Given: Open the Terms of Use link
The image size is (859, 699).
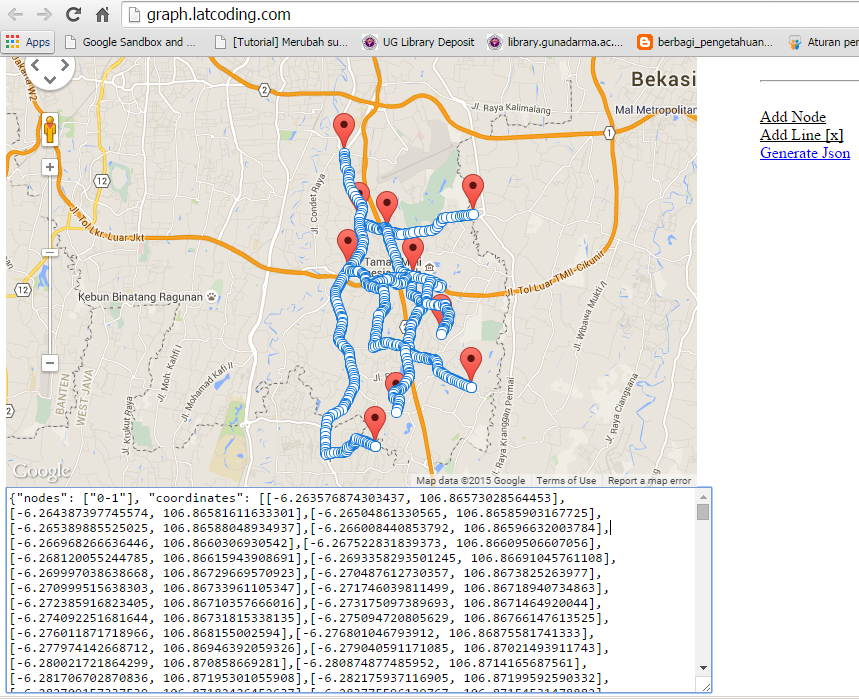Looking at the screenshot, I should tap(566, 480).
